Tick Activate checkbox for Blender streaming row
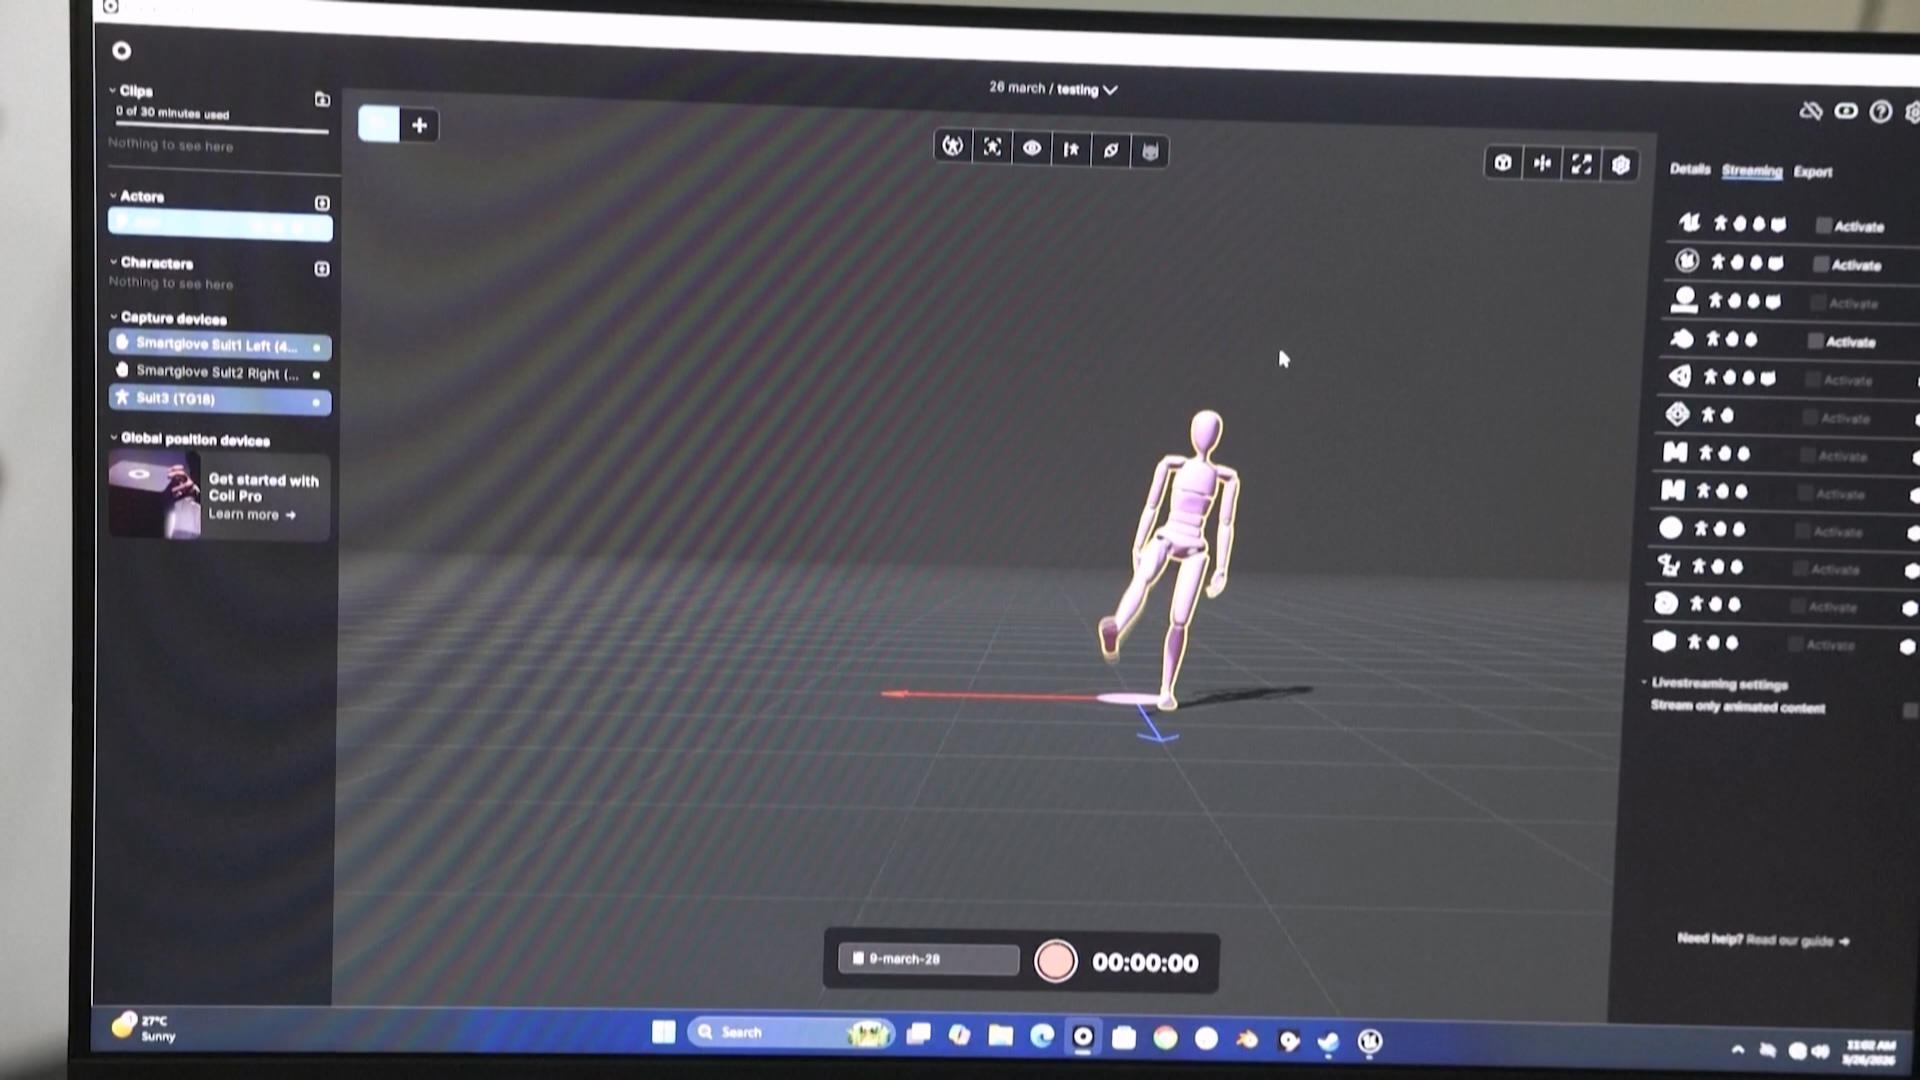This screenshot has height=1080, width=1920. (x=1815, y=341)
